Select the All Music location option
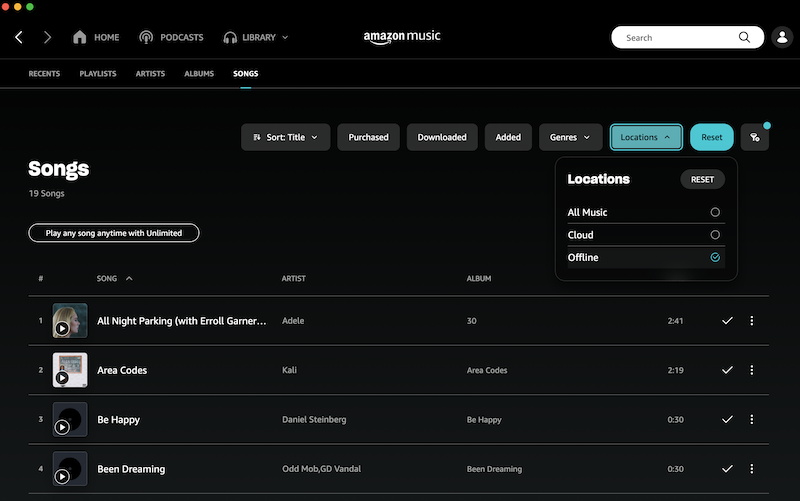800x501 pixels. pyautogui.click(x=714, y=212)
